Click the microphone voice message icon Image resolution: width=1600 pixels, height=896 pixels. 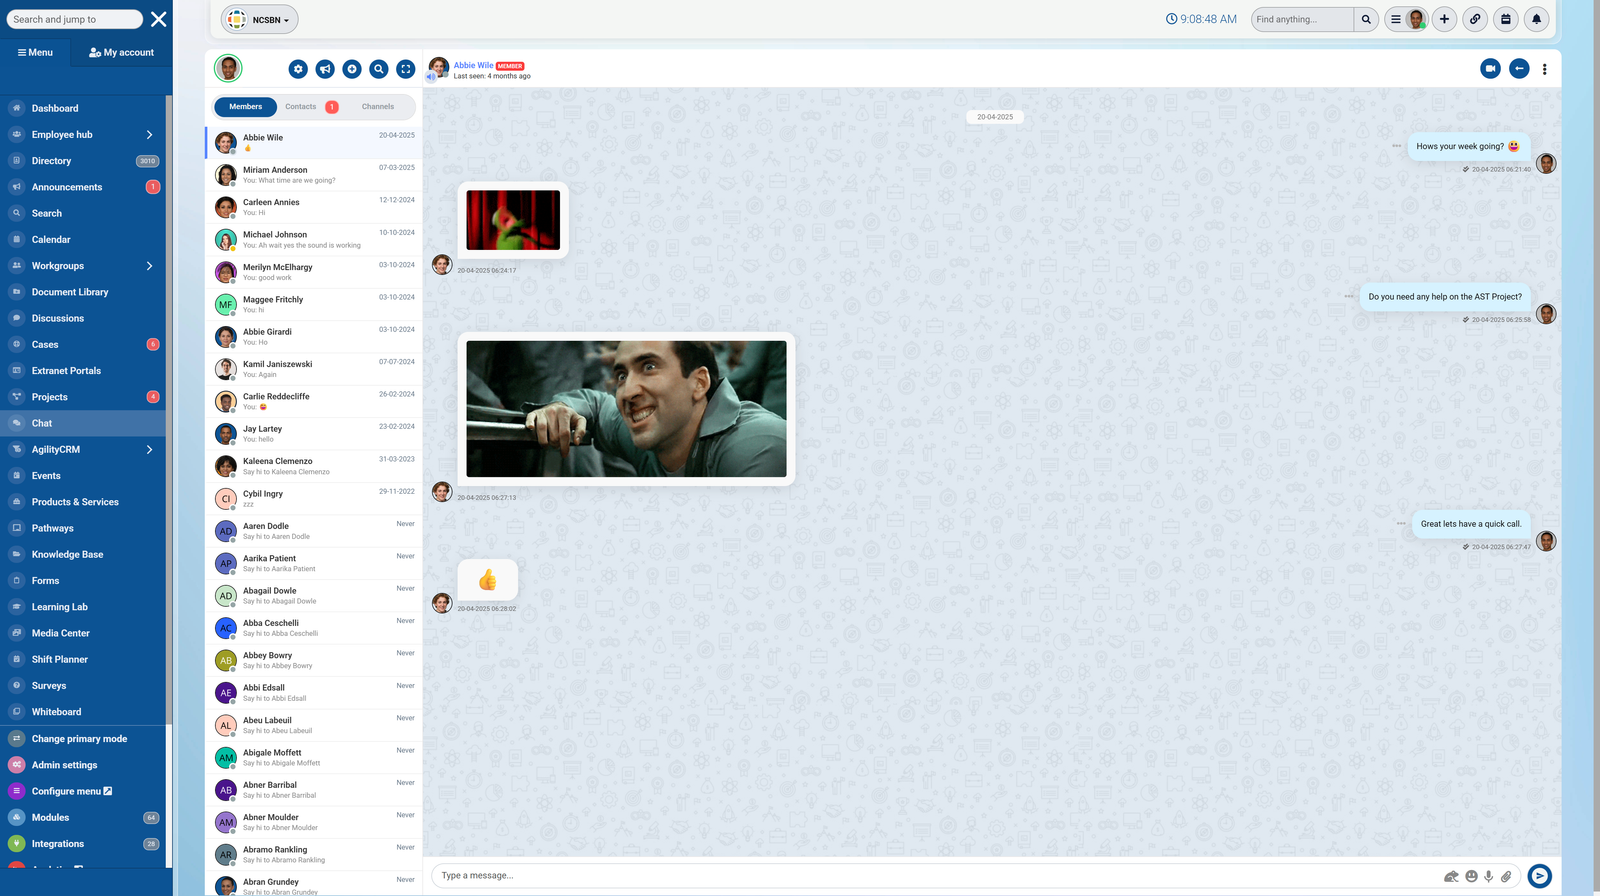[x=1489, y=876]
